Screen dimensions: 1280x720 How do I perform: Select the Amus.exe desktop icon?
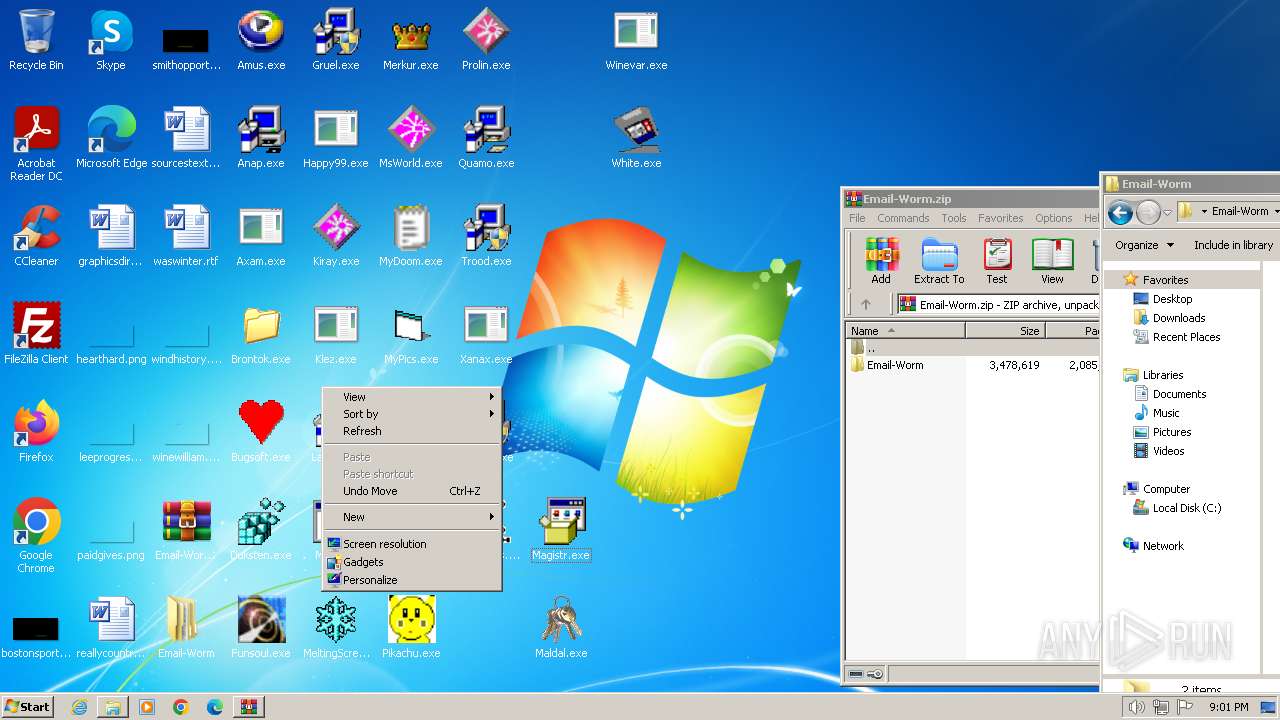click(261, 40)
